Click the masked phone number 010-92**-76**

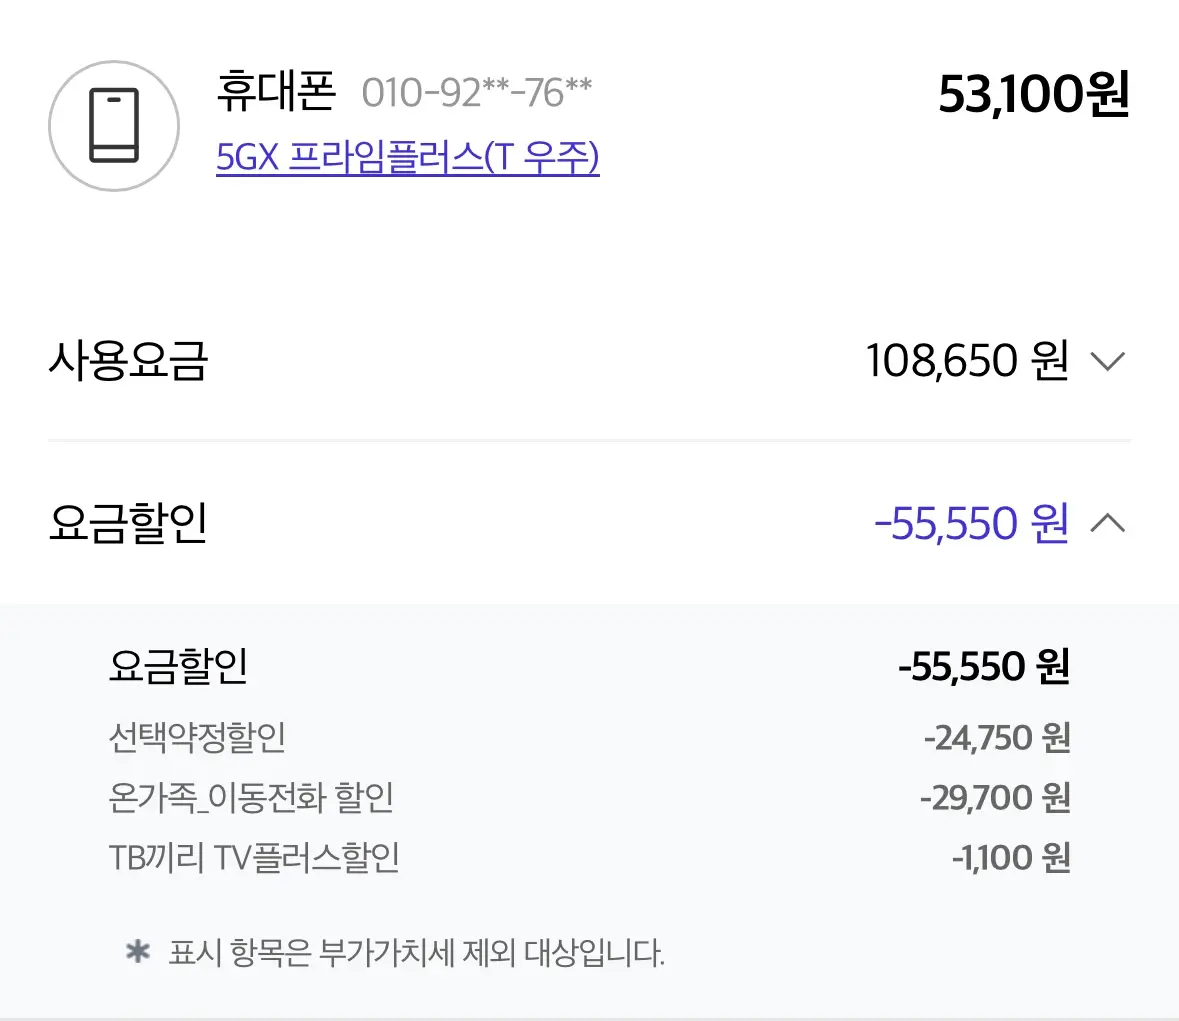point(476,93)
